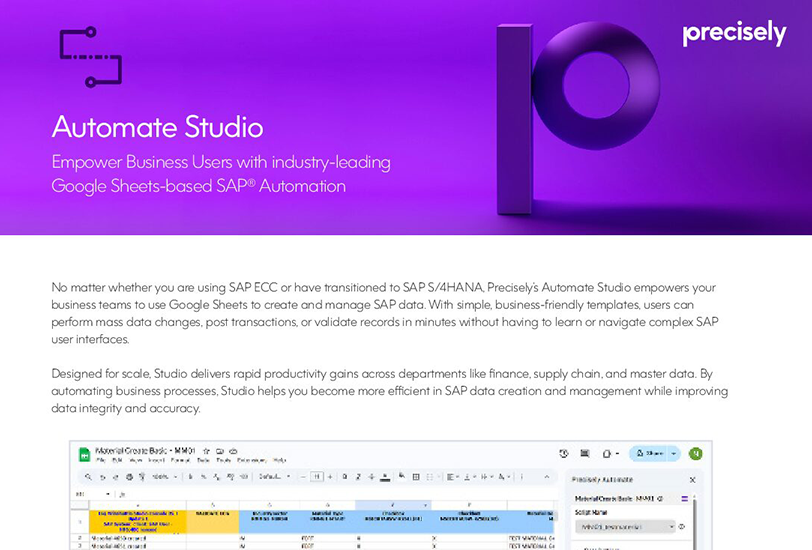
Task: Open the View menu in Sheets
Action: 136,460
